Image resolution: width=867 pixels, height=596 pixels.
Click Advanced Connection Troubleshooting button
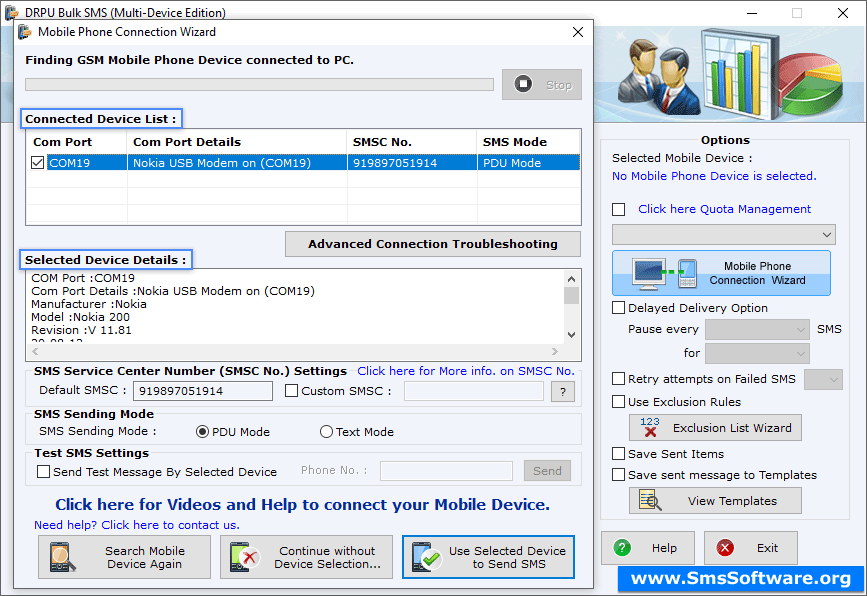(433, 244)
